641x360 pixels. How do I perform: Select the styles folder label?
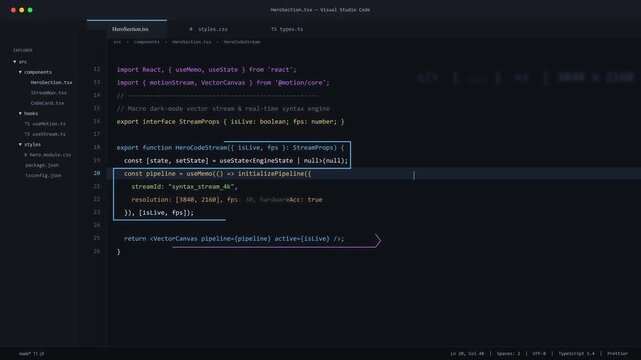tap(32, 144)
